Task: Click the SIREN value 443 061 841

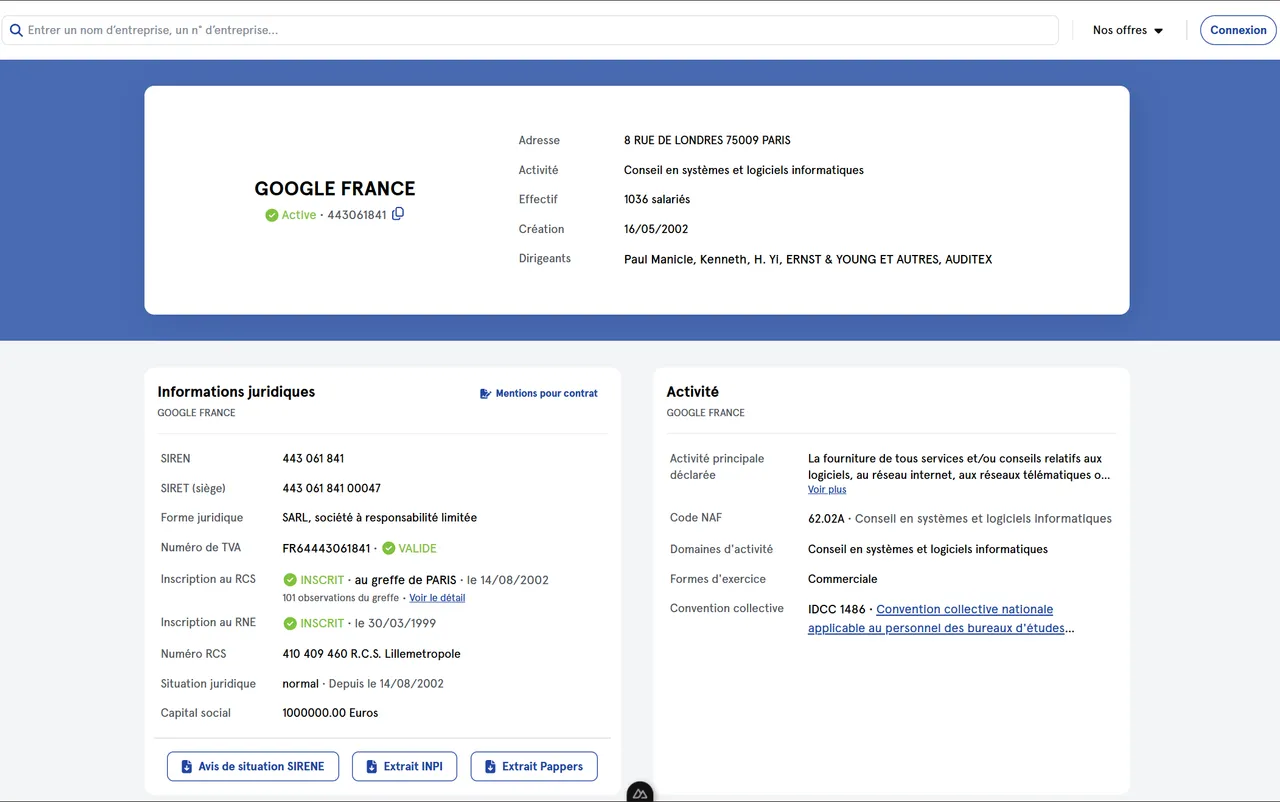Action: 313,459
